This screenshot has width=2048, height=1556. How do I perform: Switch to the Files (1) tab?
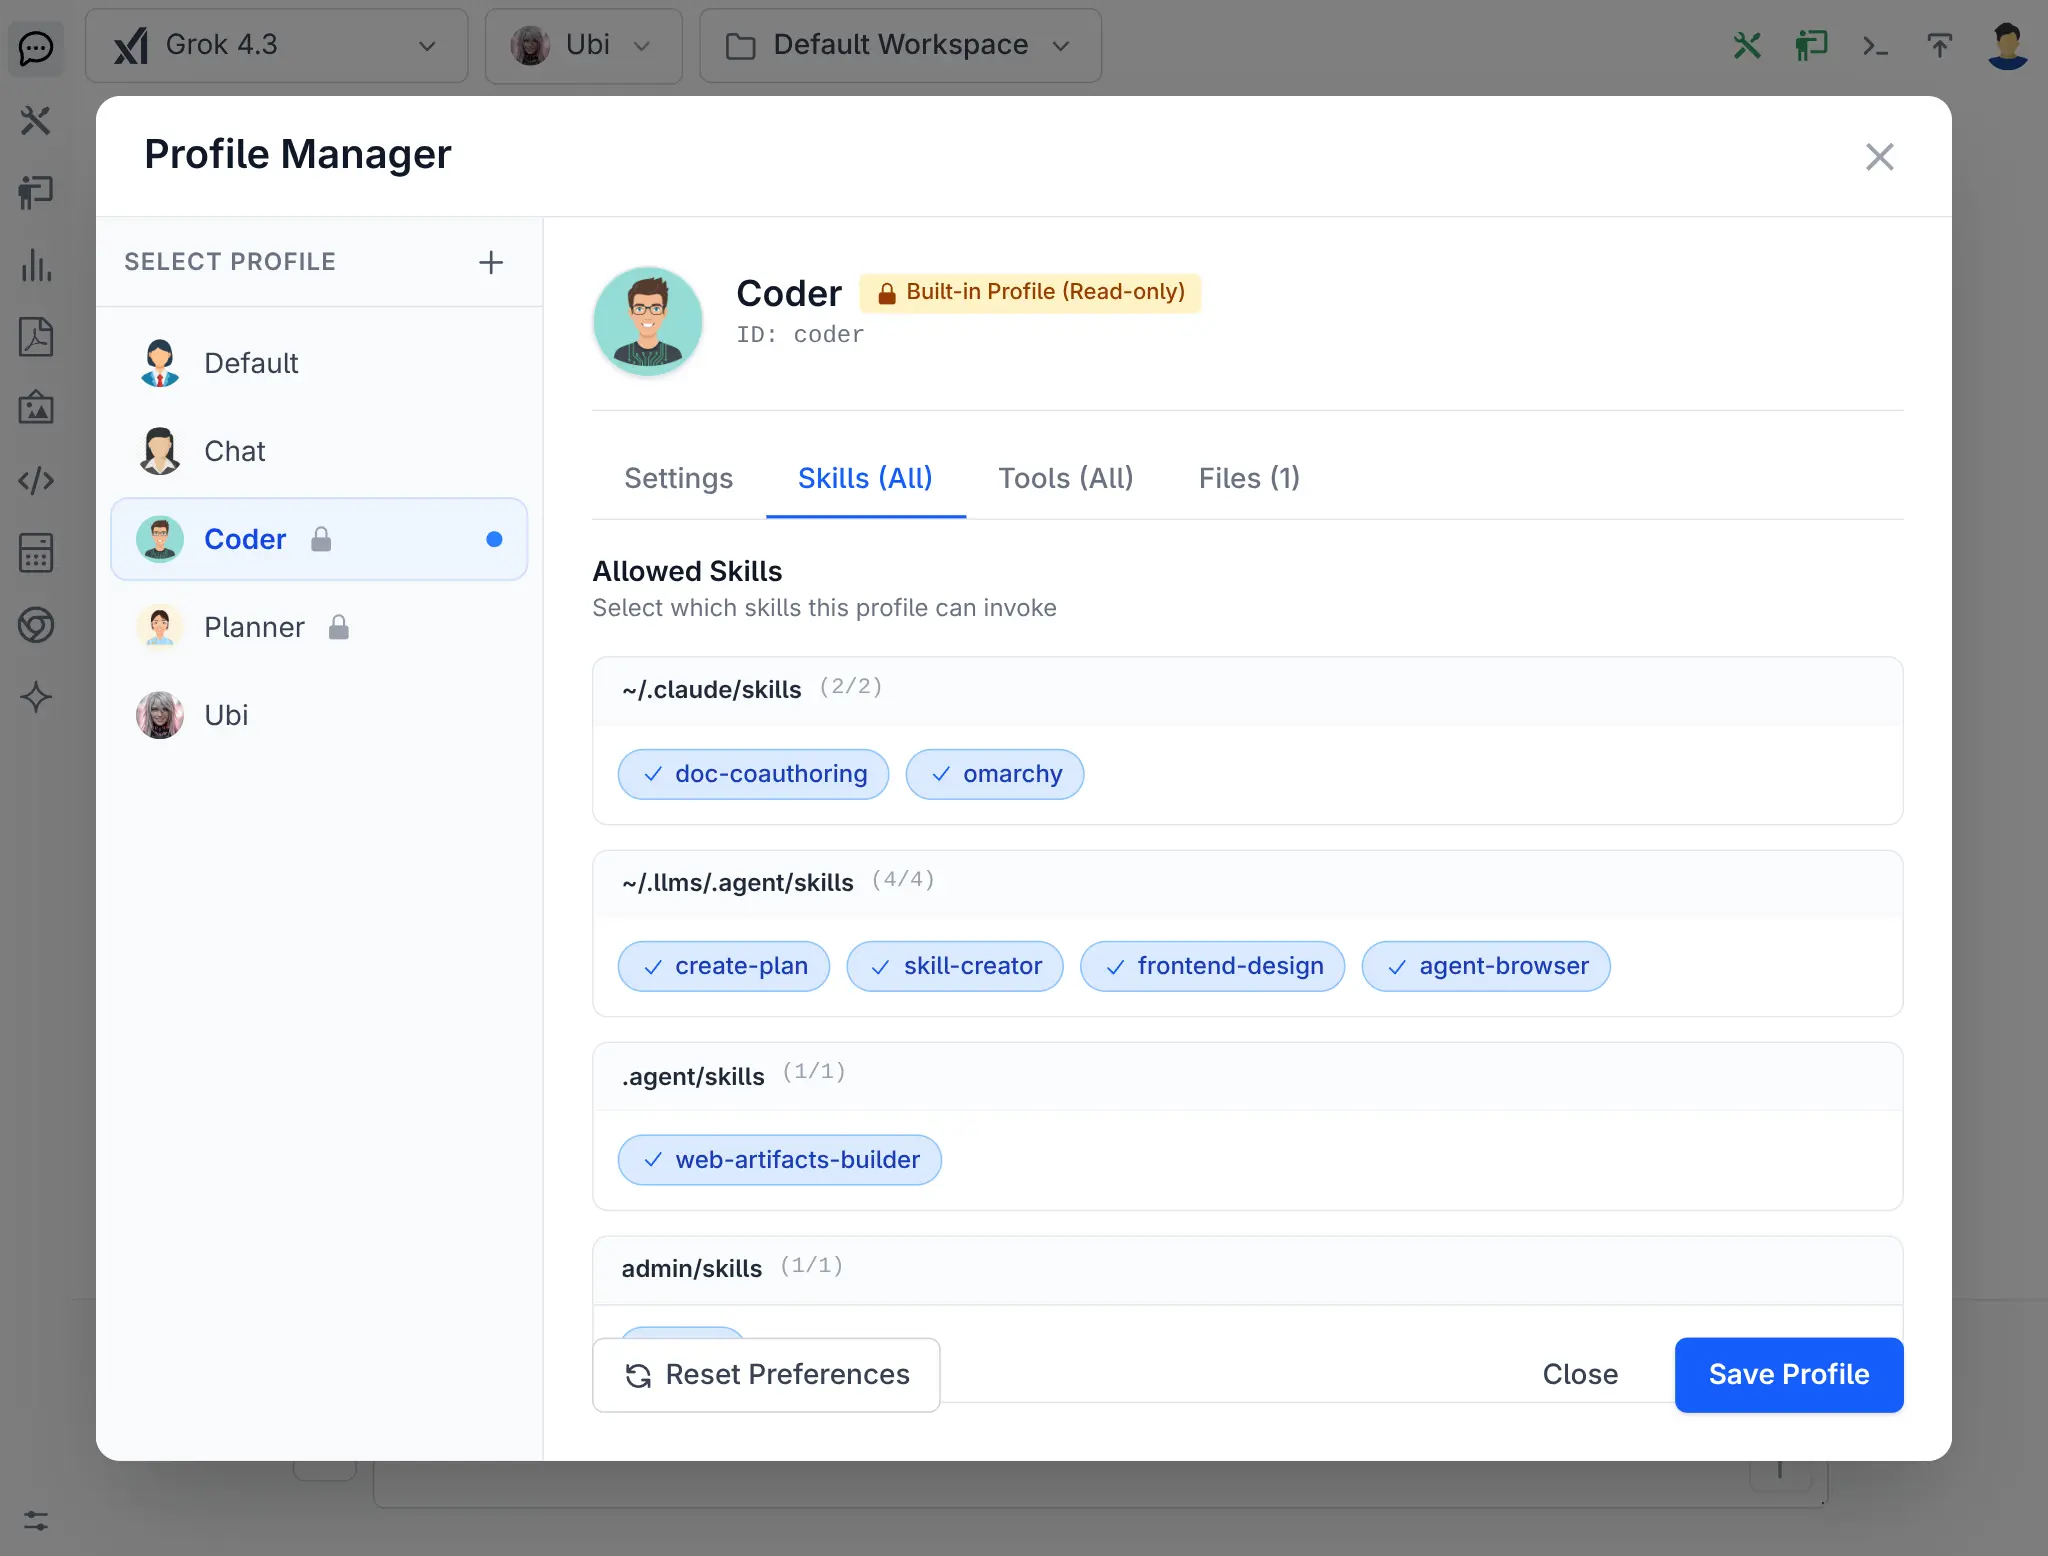click(x=1249, y=478)
